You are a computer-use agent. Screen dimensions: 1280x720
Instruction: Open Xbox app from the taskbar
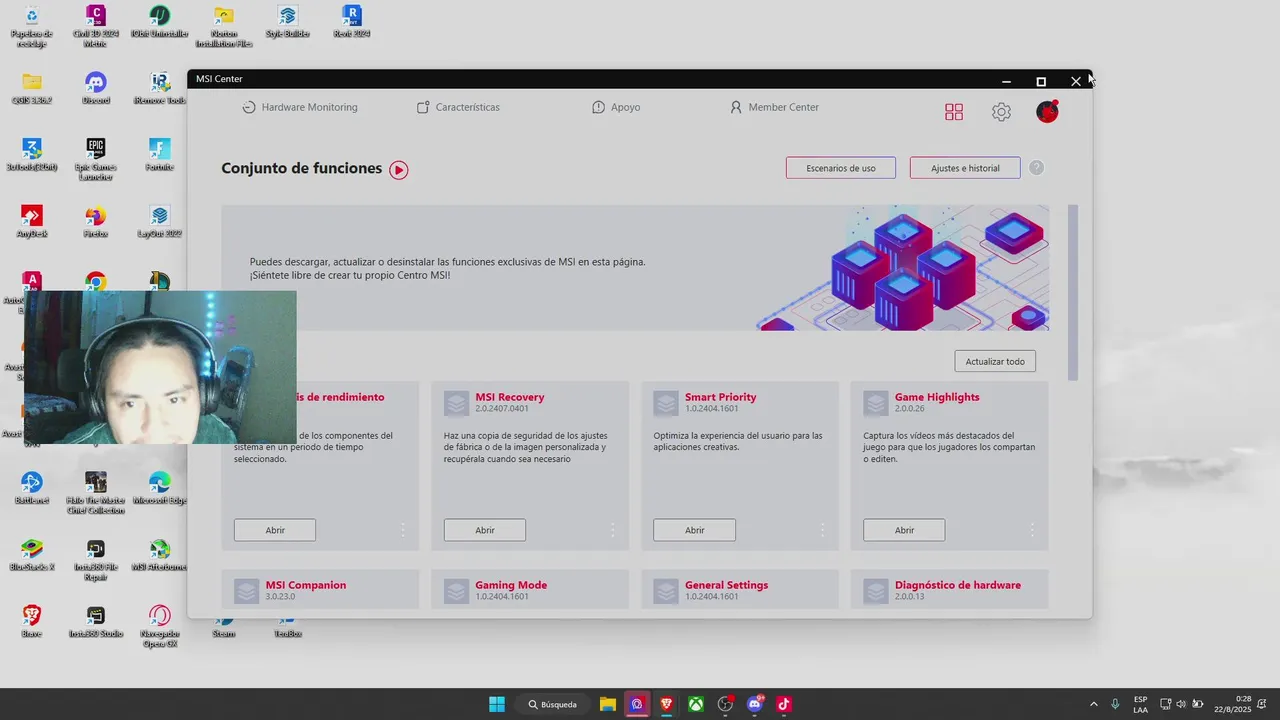(x=695, y=704)
